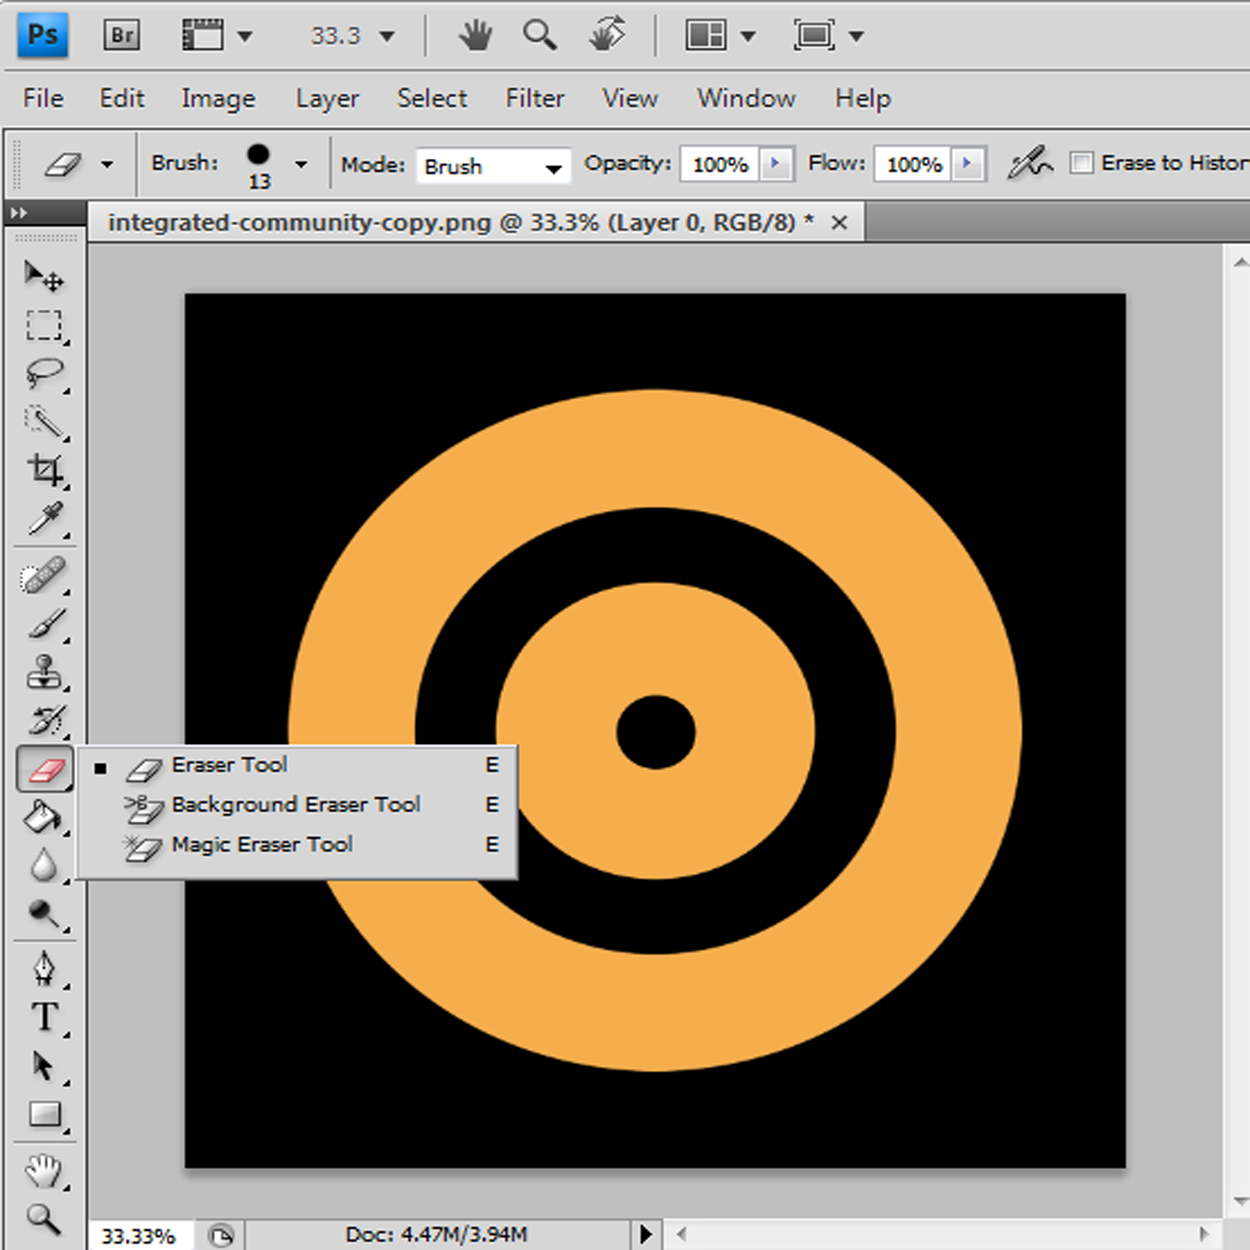
Task: Choose Background Eraser Tool from flyout
Action: (x=297, y=805)
